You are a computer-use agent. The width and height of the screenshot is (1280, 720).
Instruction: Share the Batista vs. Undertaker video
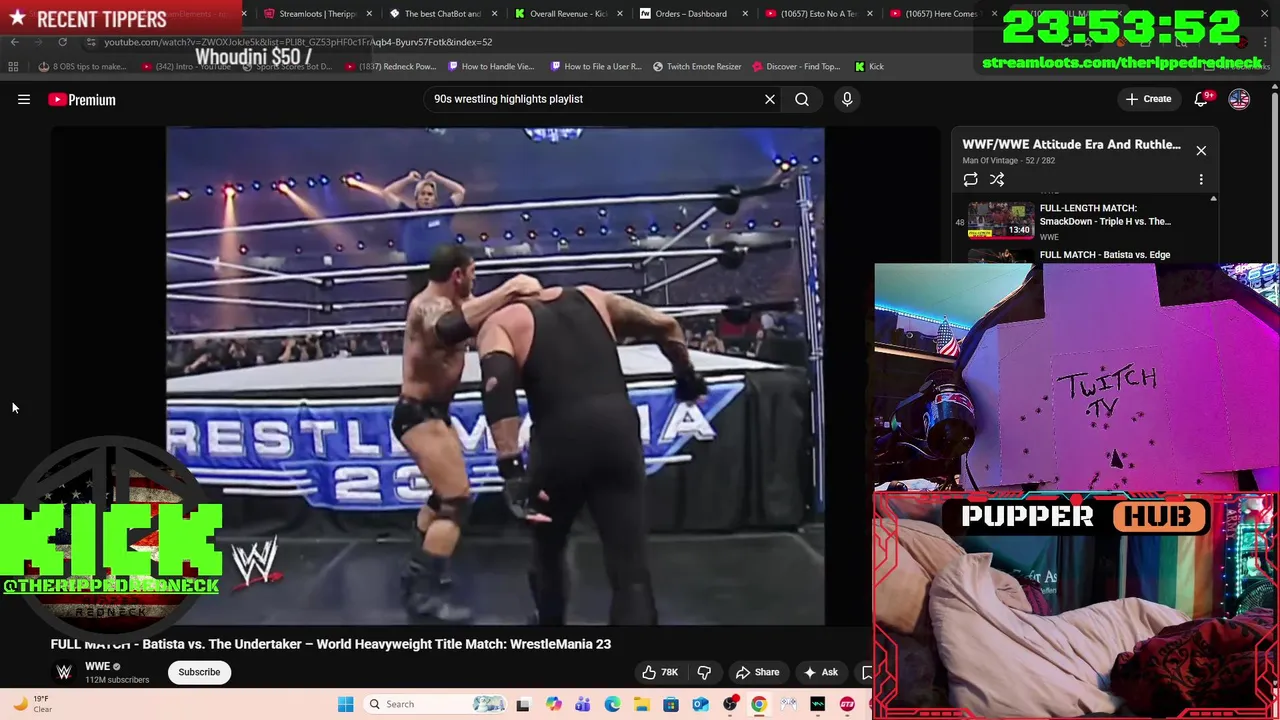coord(757,672)
